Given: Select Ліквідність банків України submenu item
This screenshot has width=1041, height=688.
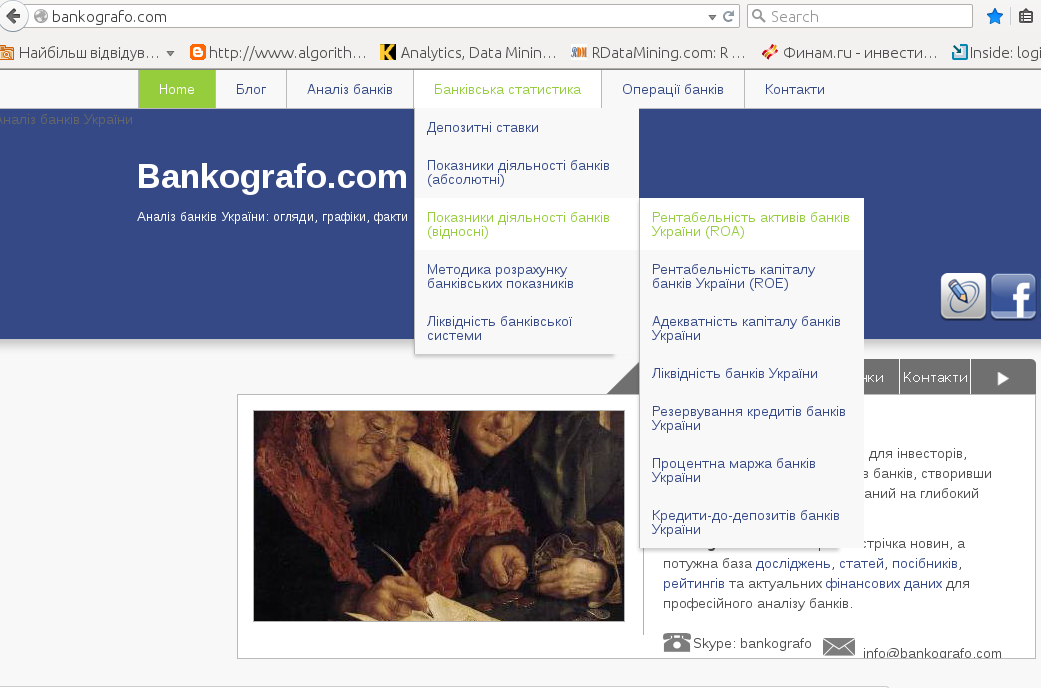Looking at the screenshot, I should [x=735, y=373].
